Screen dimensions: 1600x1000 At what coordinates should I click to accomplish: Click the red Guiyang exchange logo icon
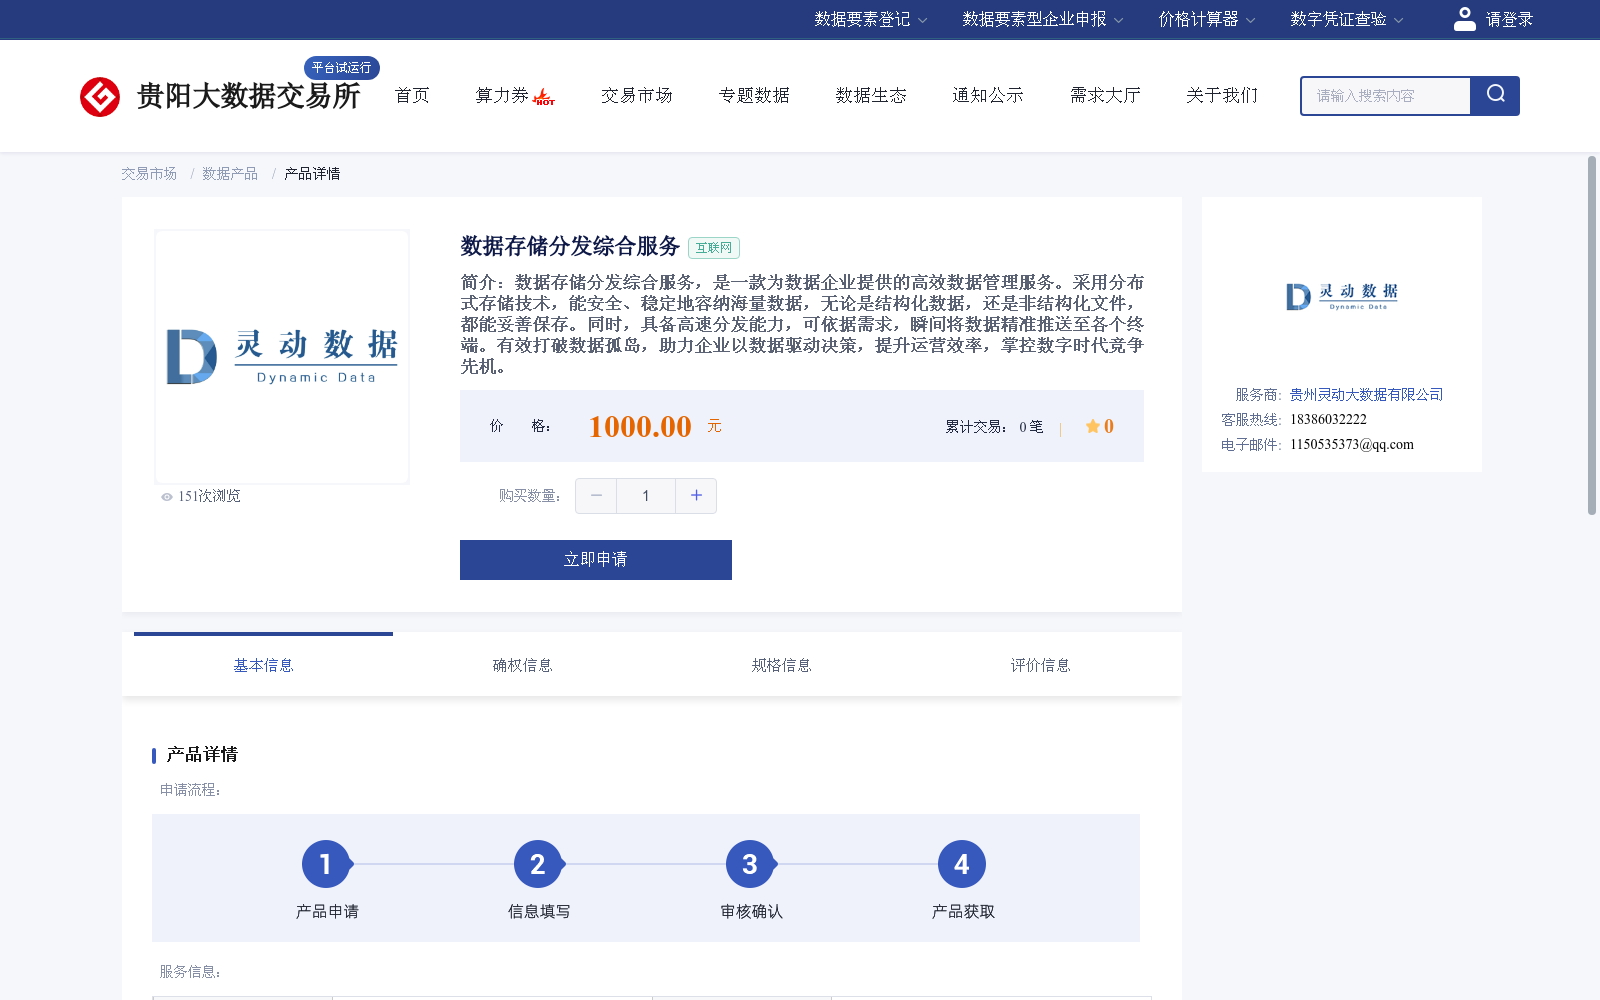pyautogui.click(x=100, y=97)
